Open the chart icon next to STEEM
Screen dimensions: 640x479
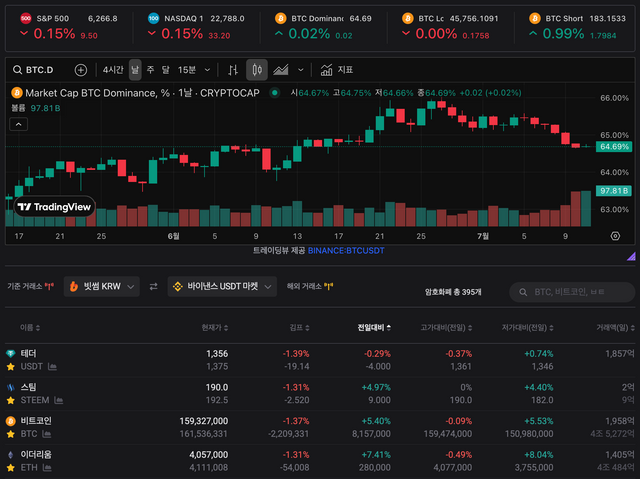coord(58,400)
